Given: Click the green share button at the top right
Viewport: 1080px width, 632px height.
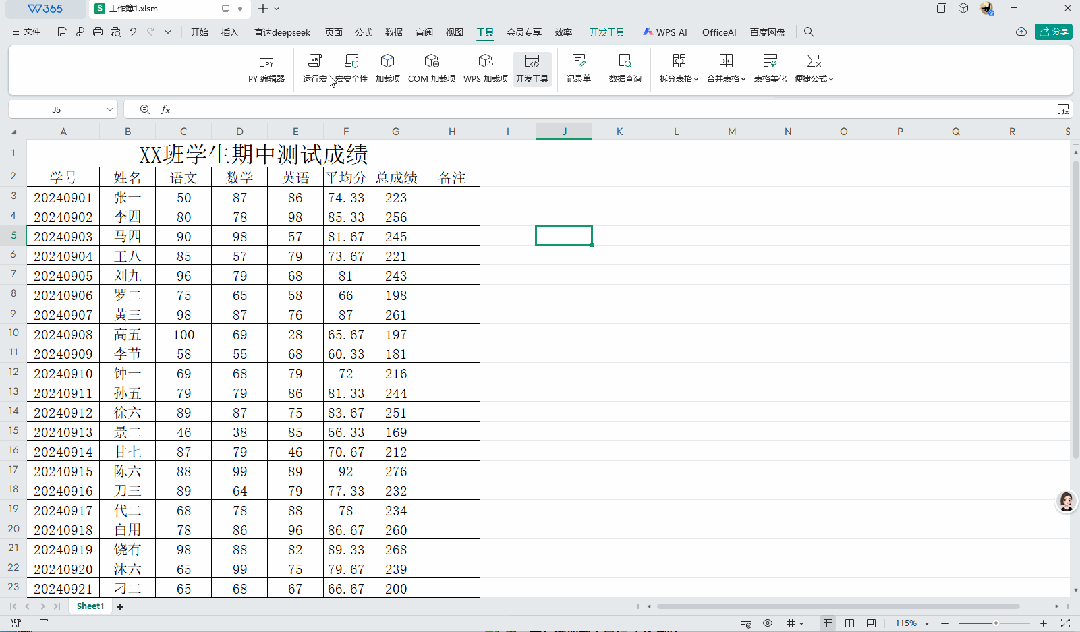Looking at the screenshot, I should point(1053,32).
